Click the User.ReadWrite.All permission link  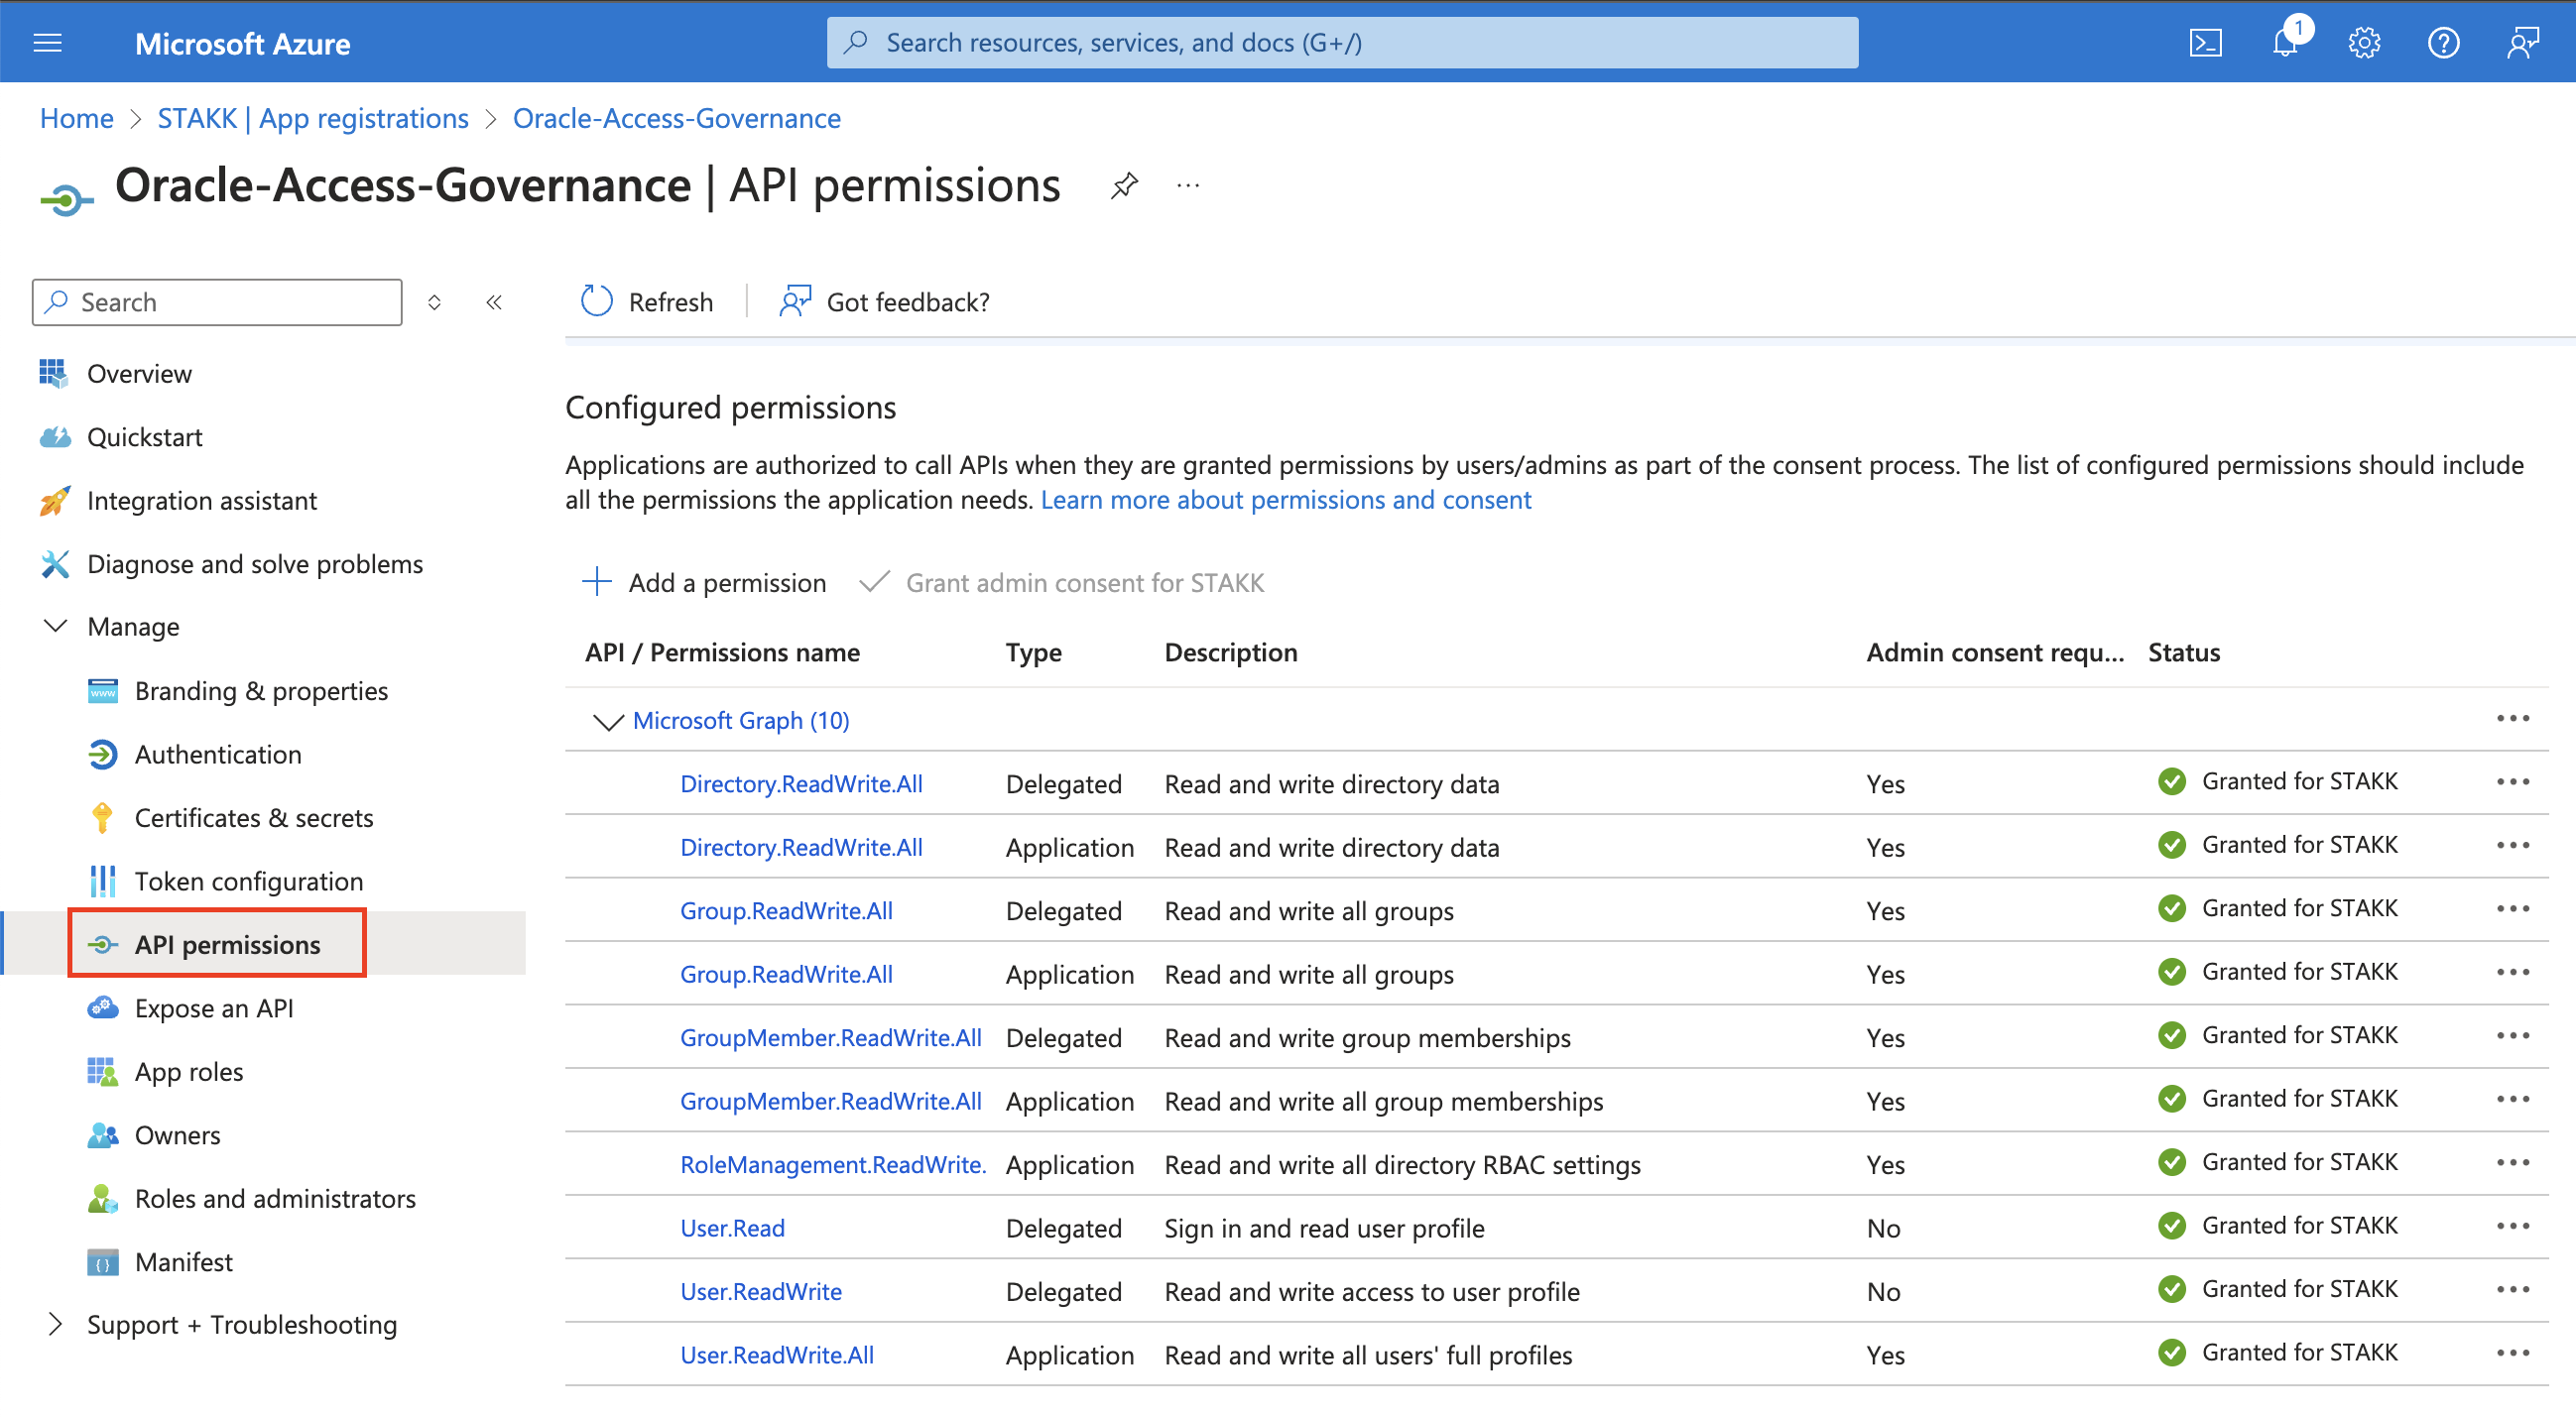tap(777, 1354)
